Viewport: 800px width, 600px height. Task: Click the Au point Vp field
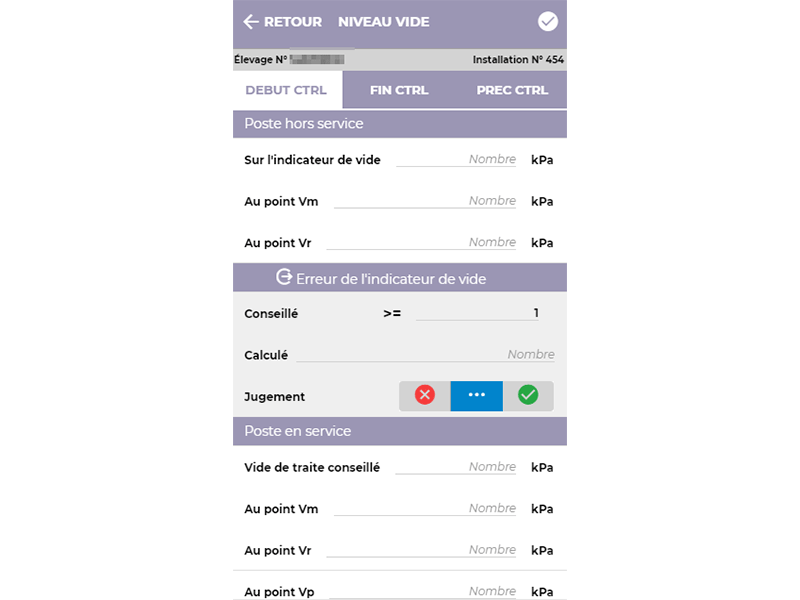423,591
